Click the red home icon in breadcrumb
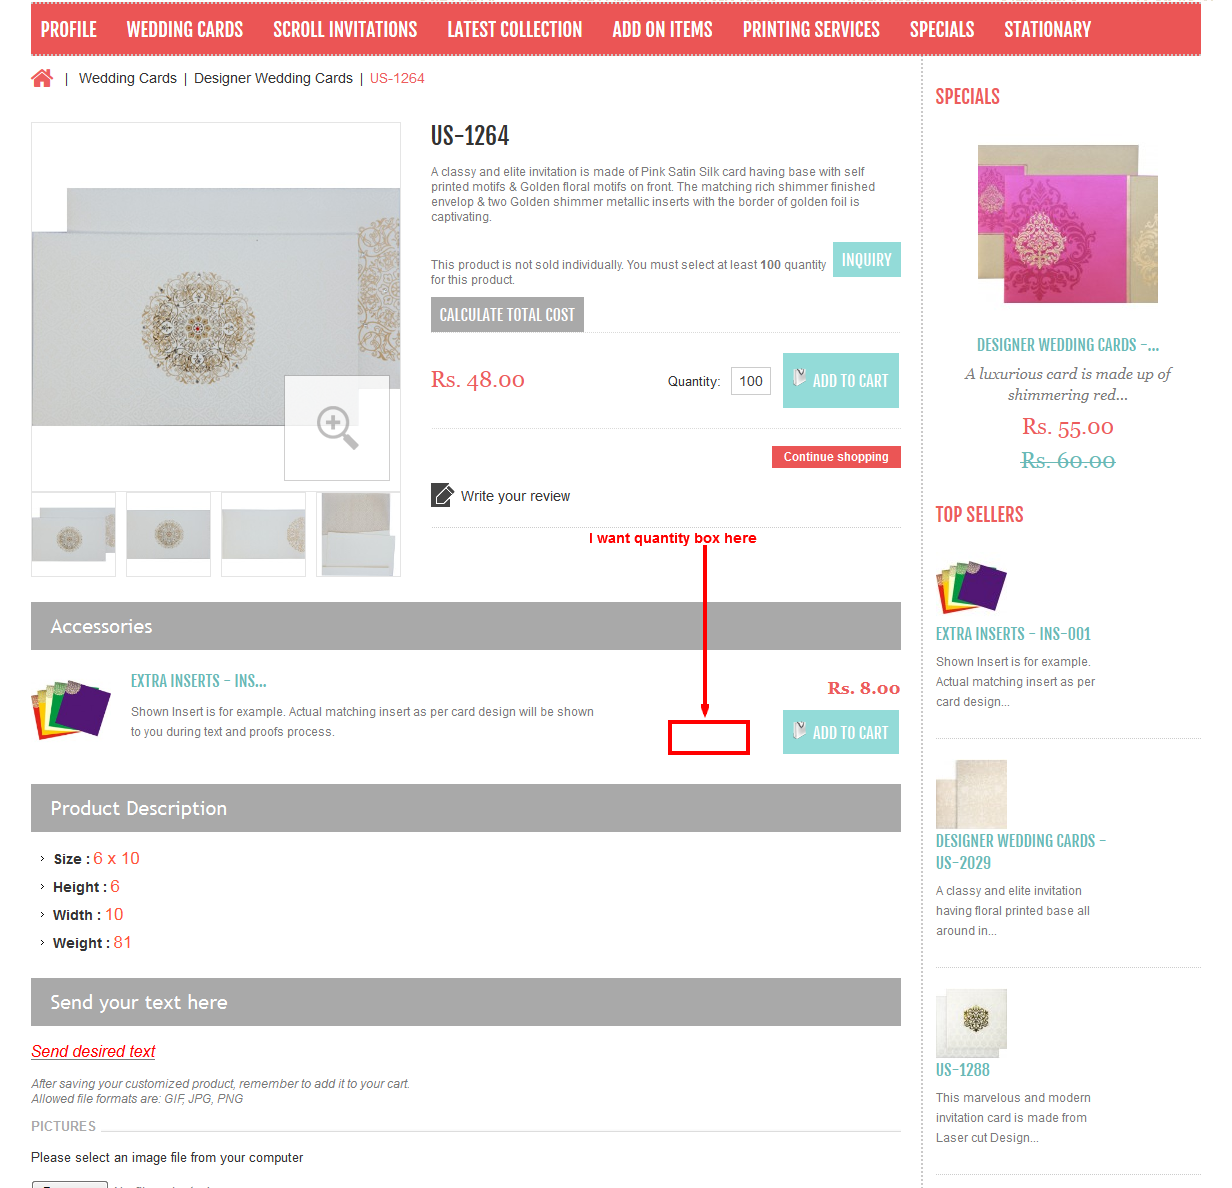This screenshot has width=1232, height=1188. (x=42, y=78)
